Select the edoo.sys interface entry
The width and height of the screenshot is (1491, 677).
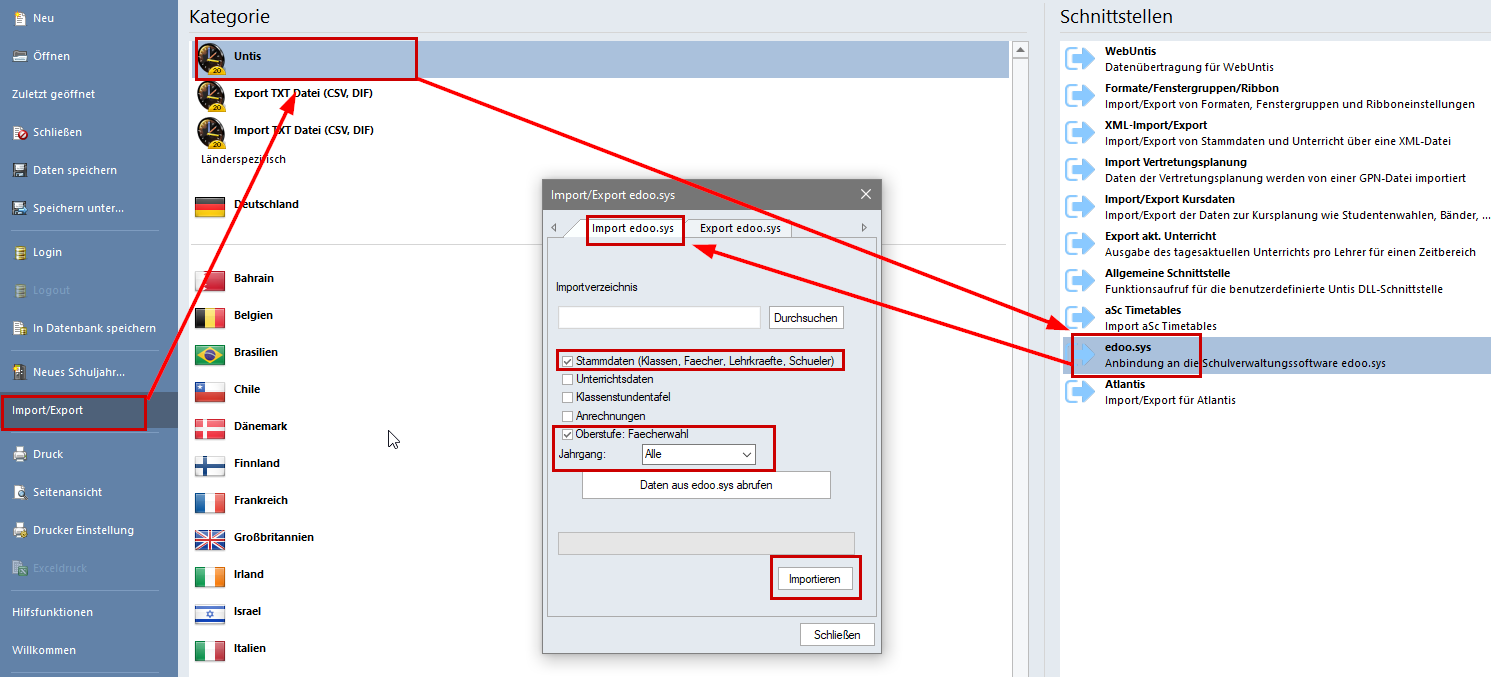point(1275,355)
